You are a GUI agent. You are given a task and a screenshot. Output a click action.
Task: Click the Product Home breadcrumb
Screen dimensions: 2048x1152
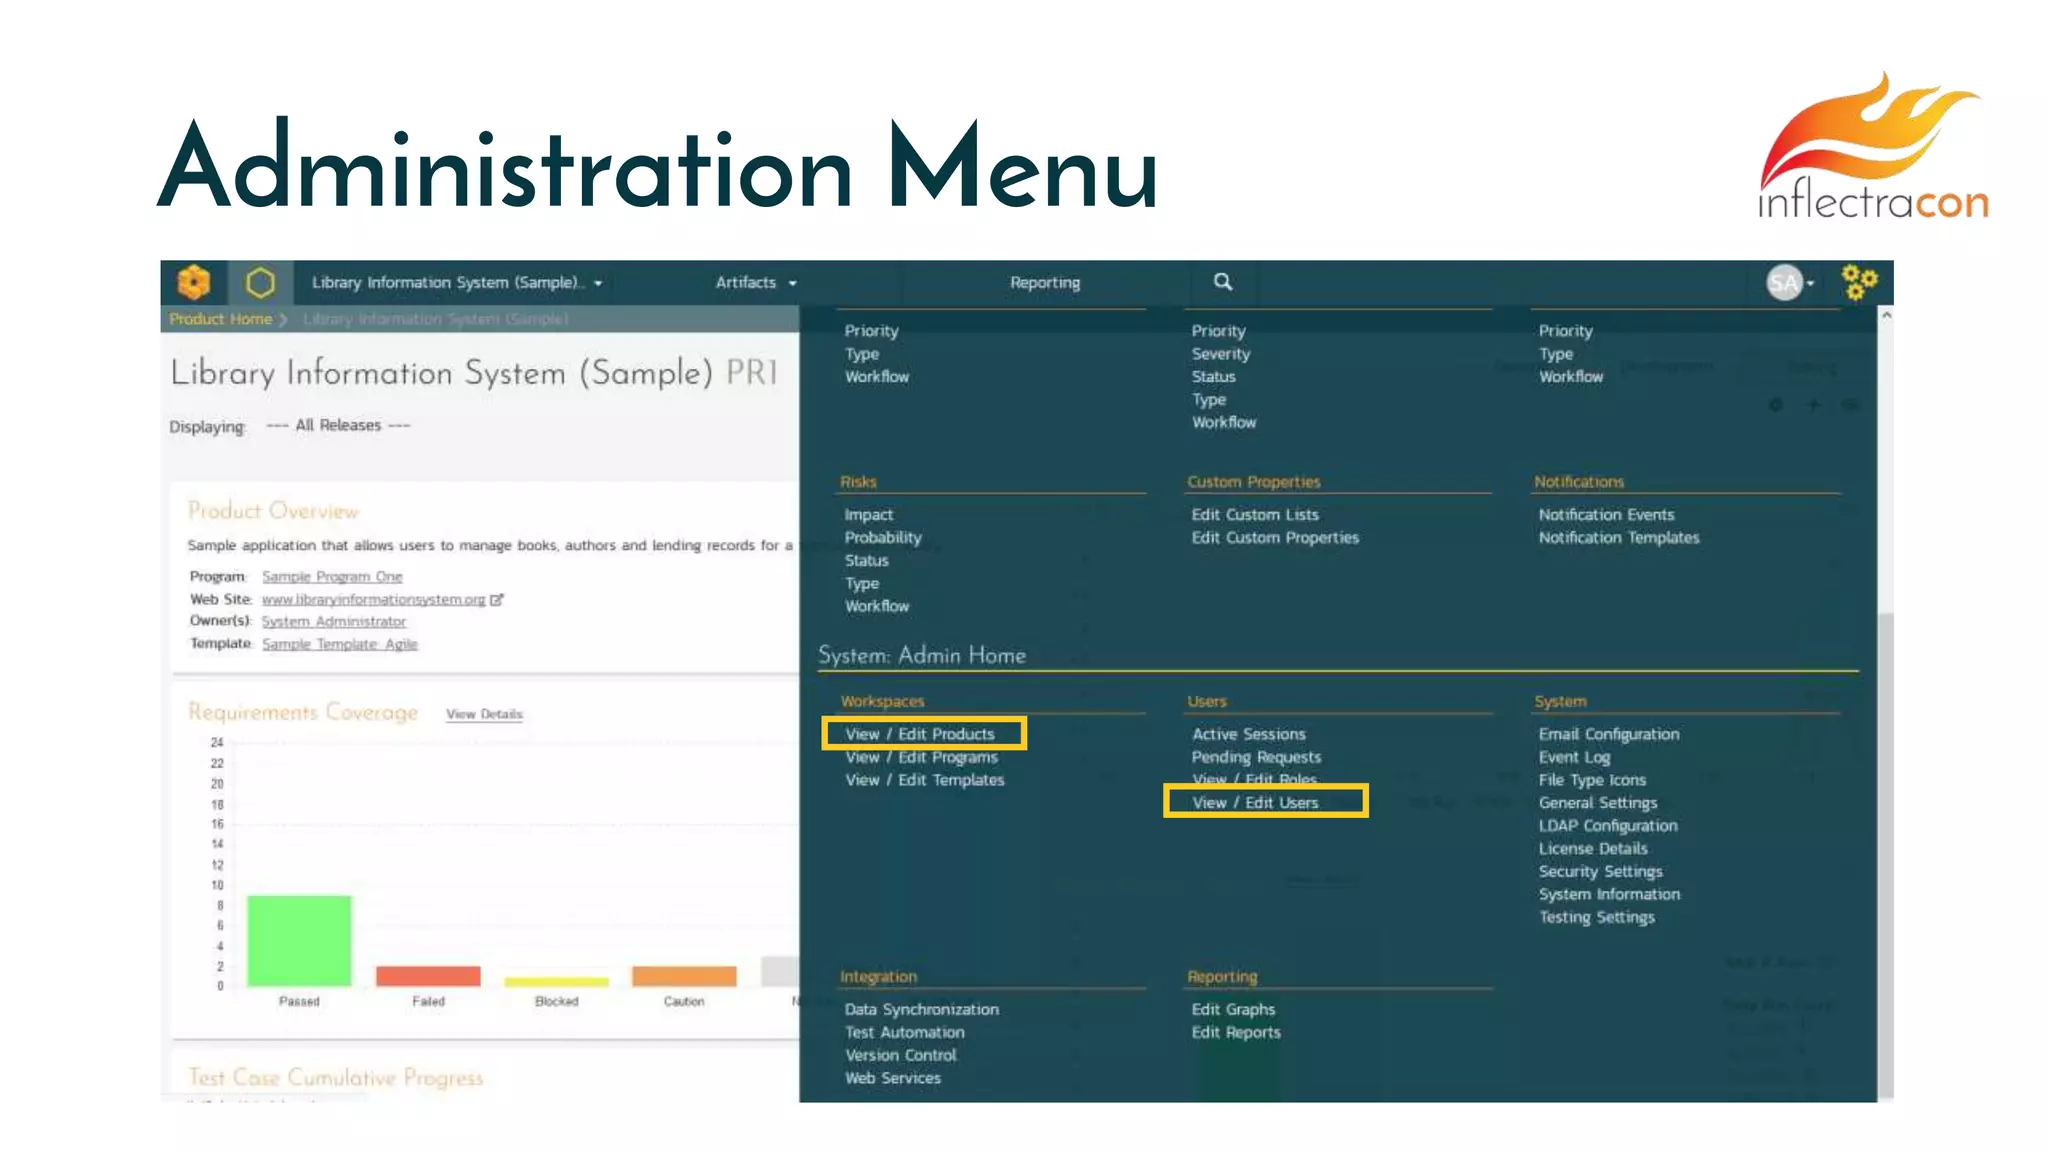coord(220,319)
